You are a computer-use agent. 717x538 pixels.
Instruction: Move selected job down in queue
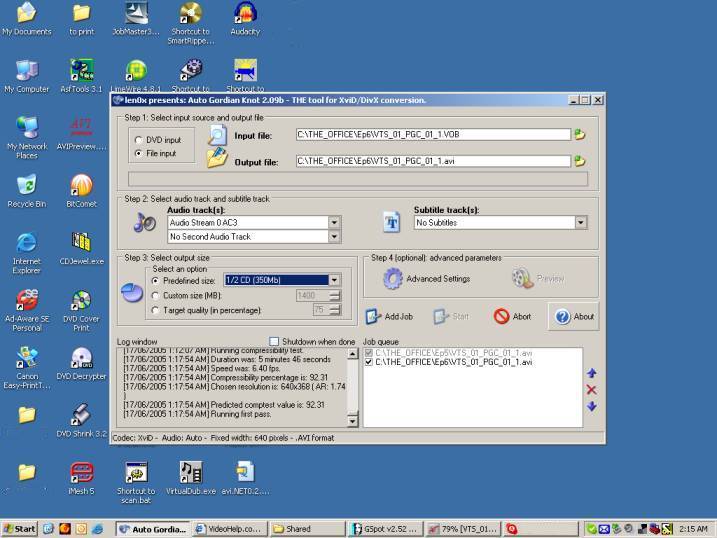[591, 406]
